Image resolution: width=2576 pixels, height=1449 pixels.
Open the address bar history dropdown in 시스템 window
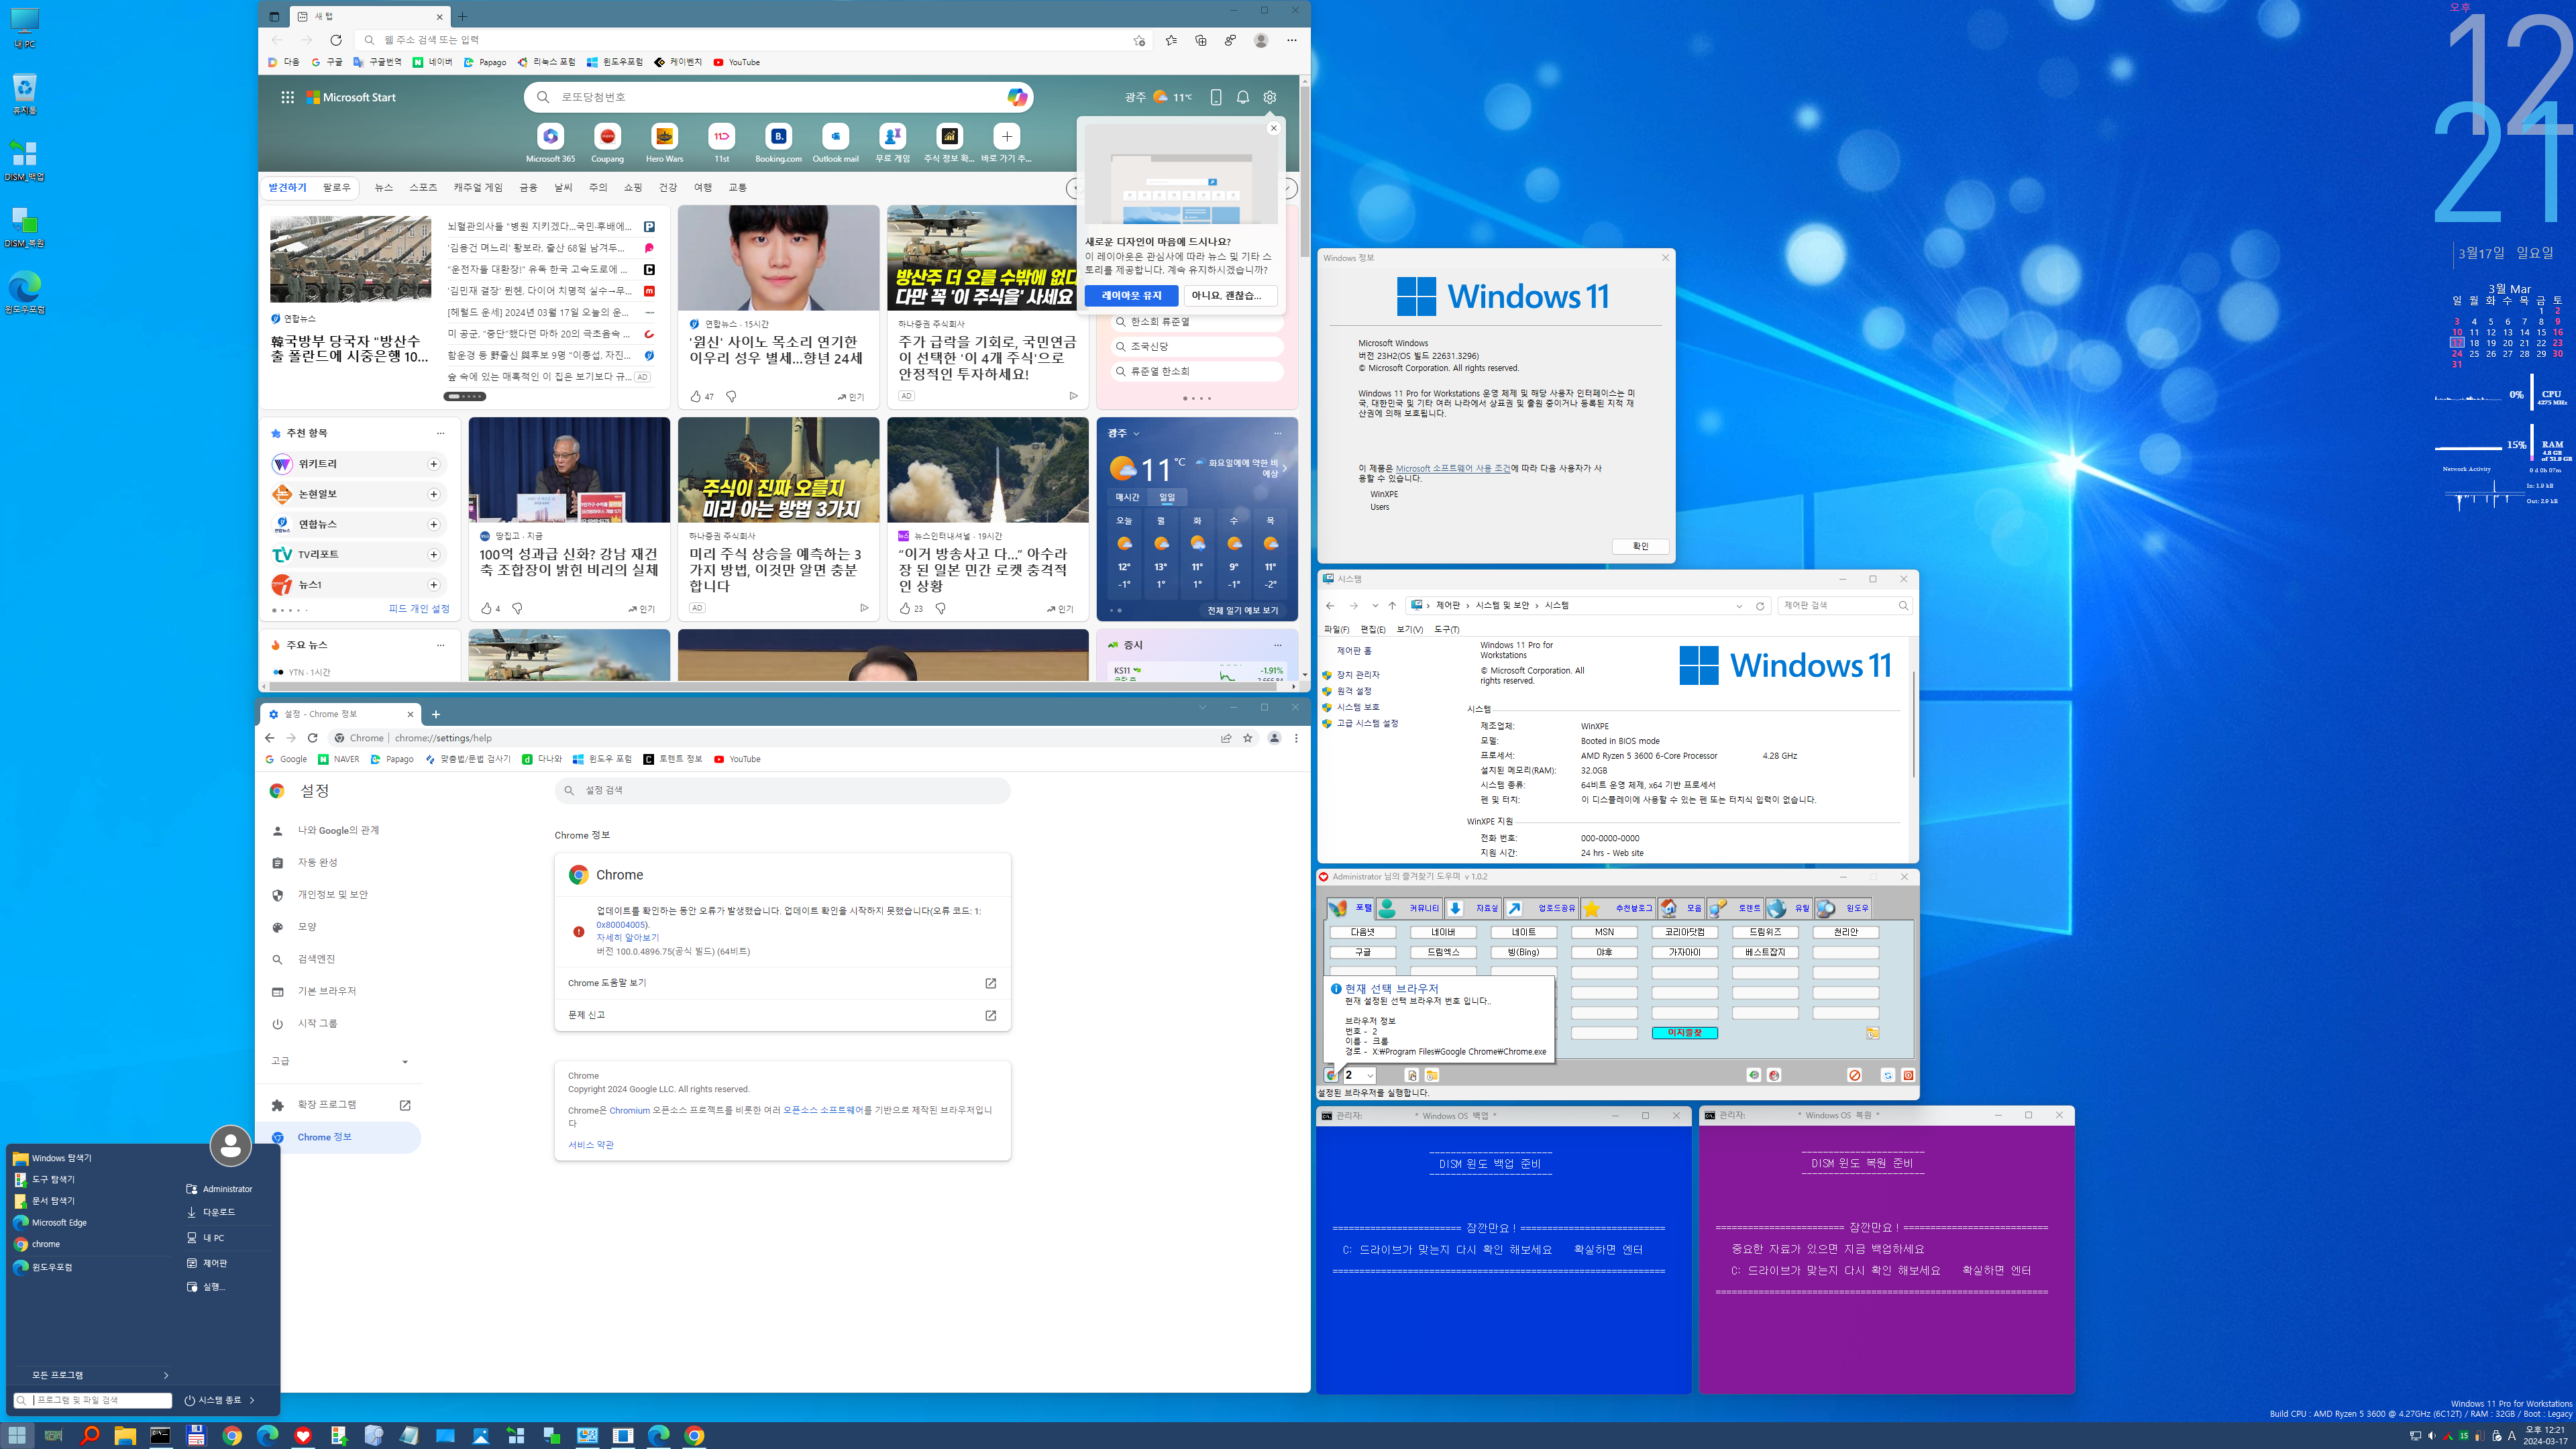(x=1738, y=605)
